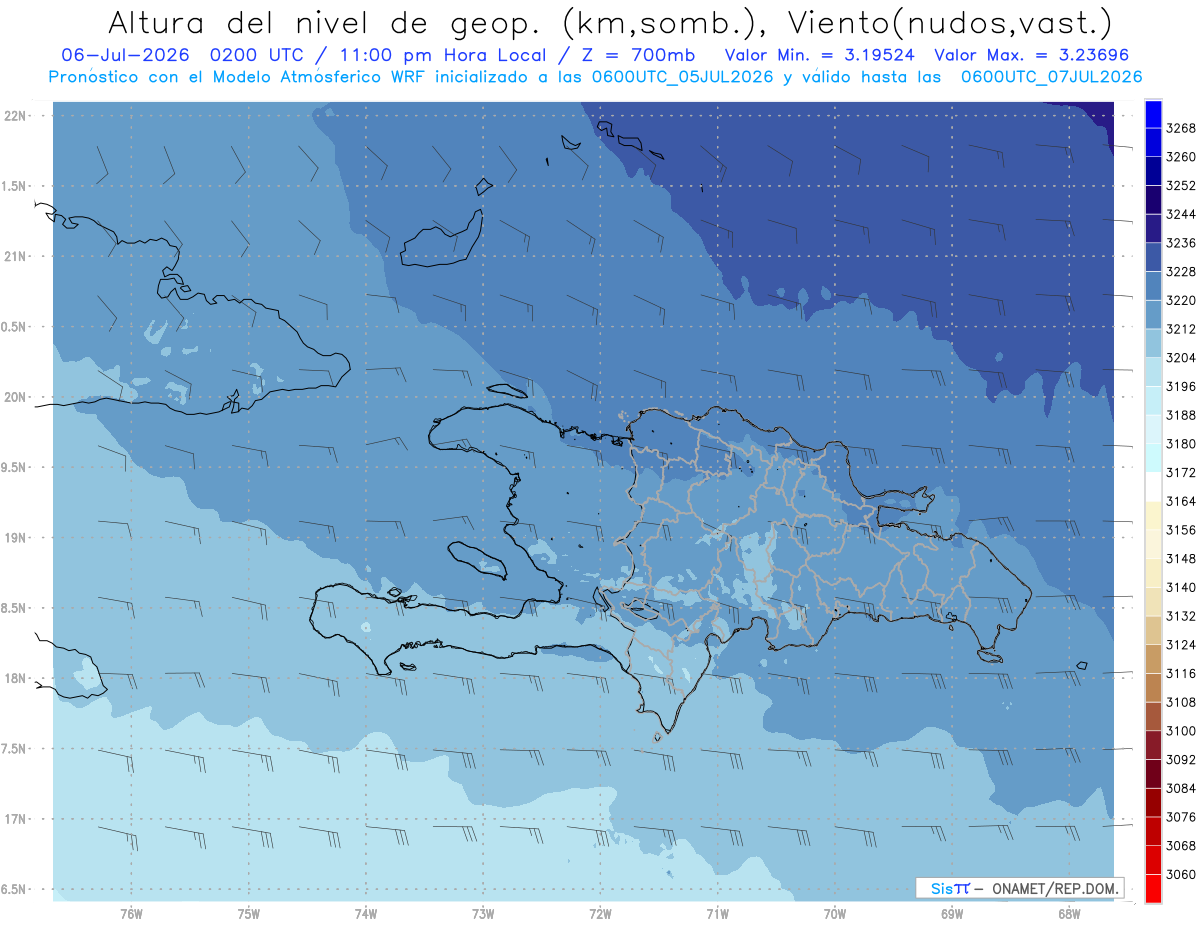
Task: Pick the bright blue swatch above 3268
Action: (1152, 113)
